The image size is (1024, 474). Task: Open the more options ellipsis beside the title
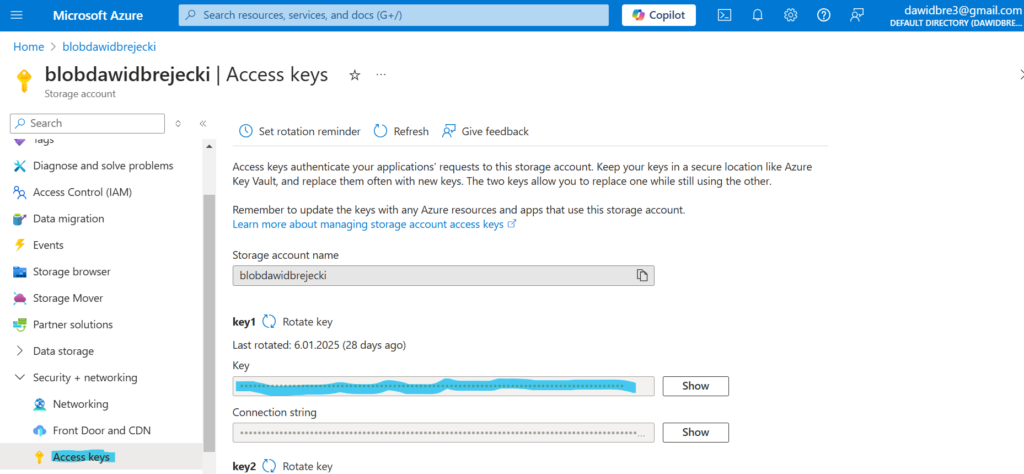(380, 75)
